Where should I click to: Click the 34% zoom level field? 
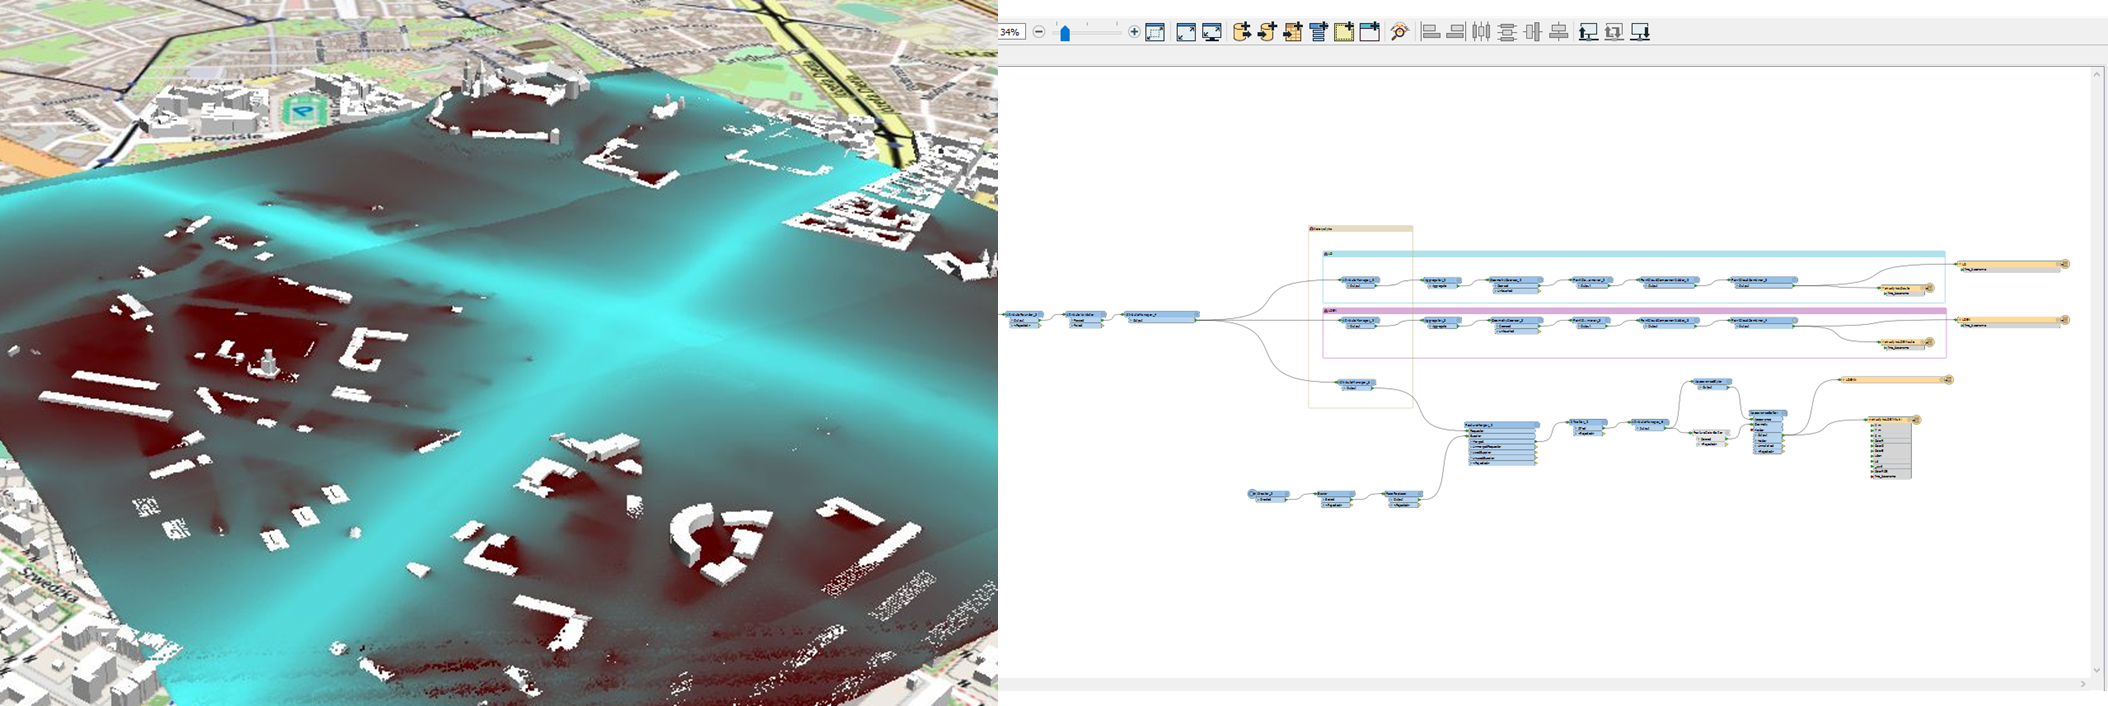pyautogui.click(x=1010, y=32)
